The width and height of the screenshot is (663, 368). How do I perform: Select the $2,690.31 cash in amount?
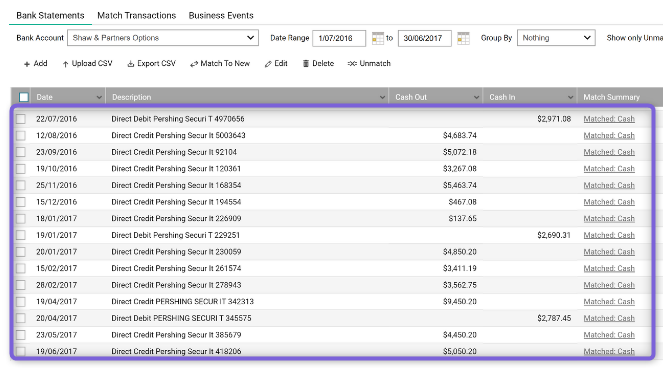(554, 235)
